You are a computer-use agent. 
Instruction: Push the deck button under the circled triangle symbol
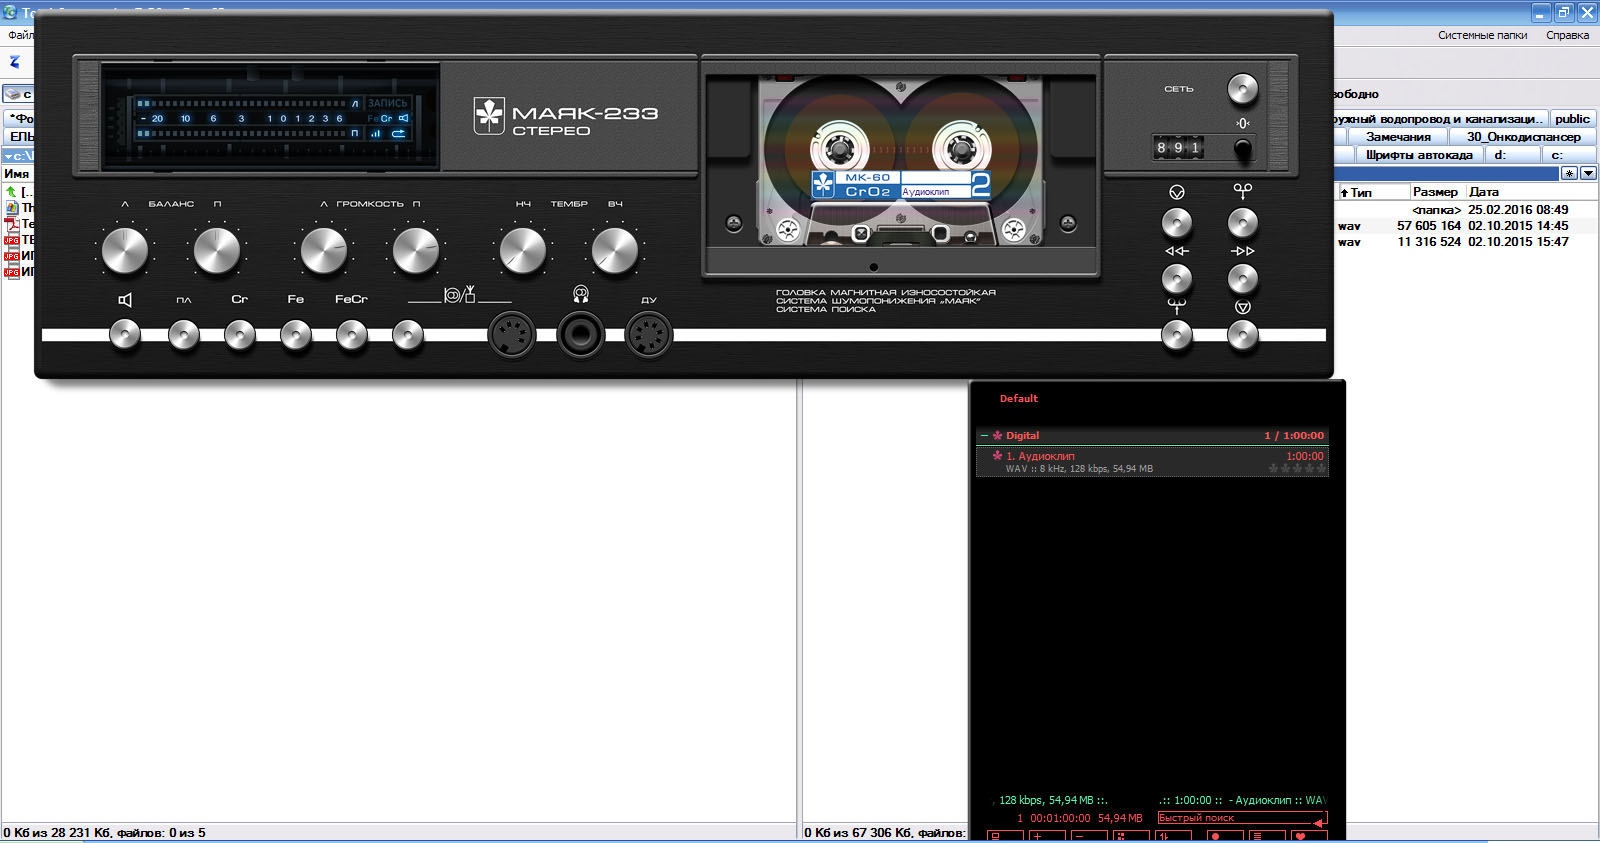pos(1242,335)
